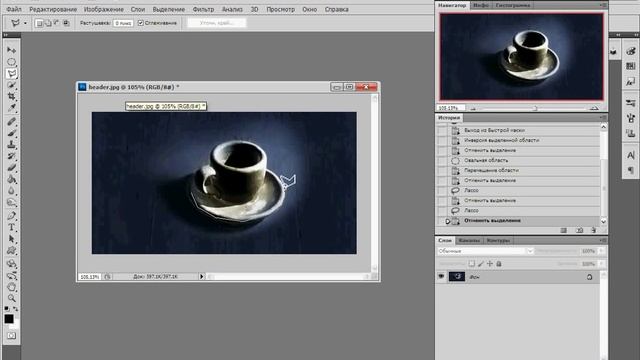Image resolution: width=640 pixels, height=360 pixels.
Task: Open document status bar info arrow menu
Action: coord(201,276)
